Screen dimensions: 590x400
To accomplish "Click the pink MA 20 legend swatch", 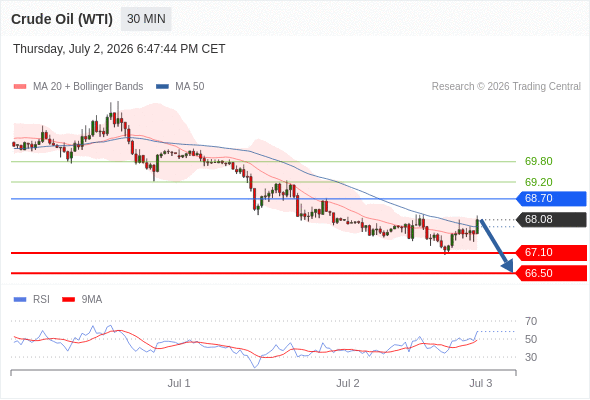I will coord(20,87).
